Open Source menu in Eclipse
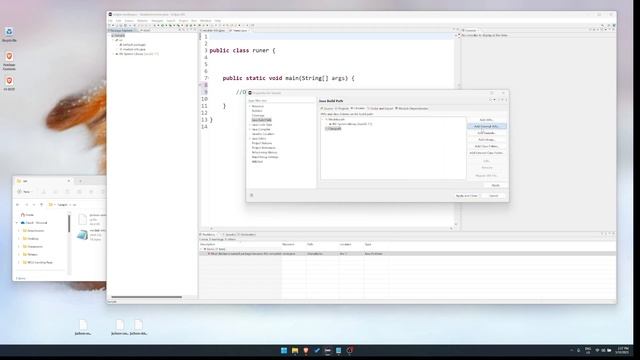 (129, 20)
